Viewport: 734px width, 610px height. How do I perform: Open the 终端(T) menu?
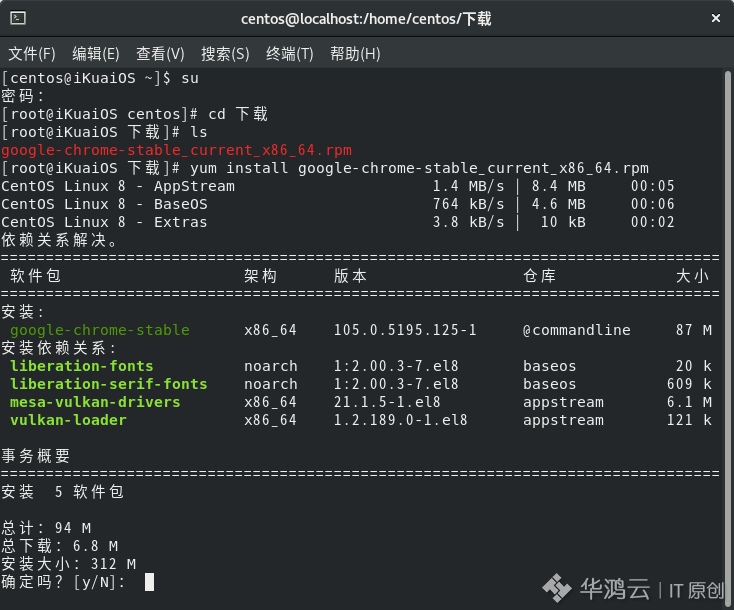(289, 54)
